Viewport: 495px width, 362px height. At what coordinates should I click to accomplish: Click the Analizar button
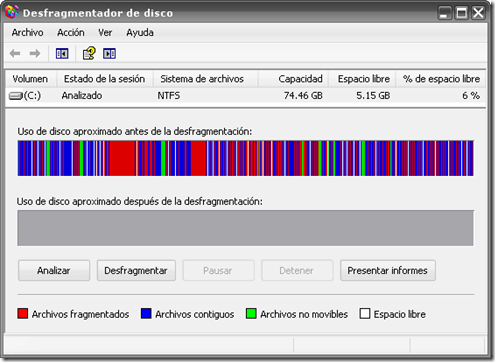54,270
